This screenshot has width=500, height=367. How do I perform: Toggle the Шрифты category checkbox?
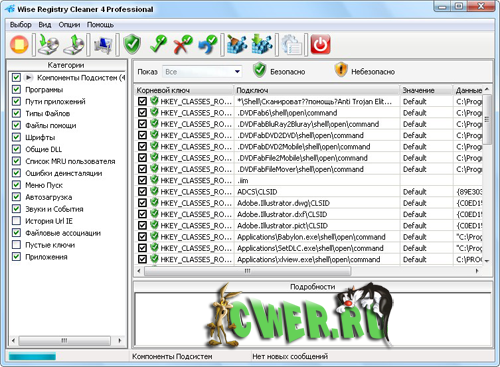16,137
